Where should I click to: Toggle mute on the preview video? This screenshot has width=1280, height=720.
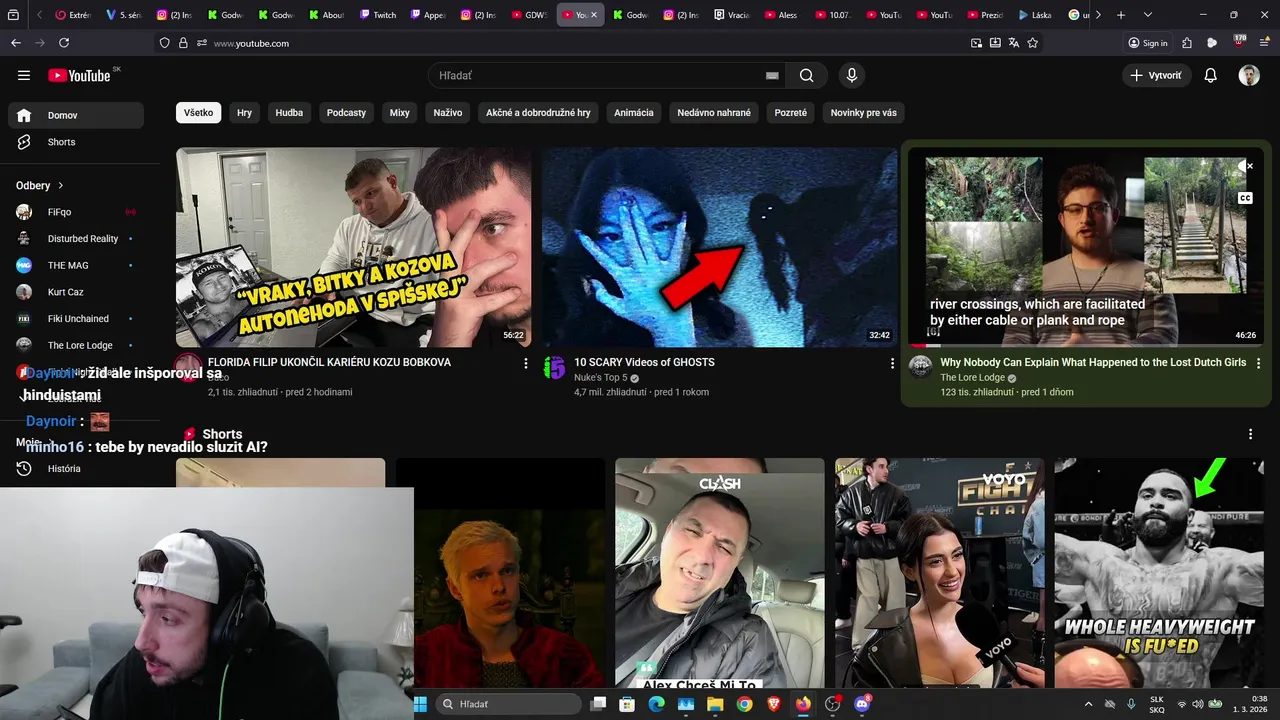1245,167
